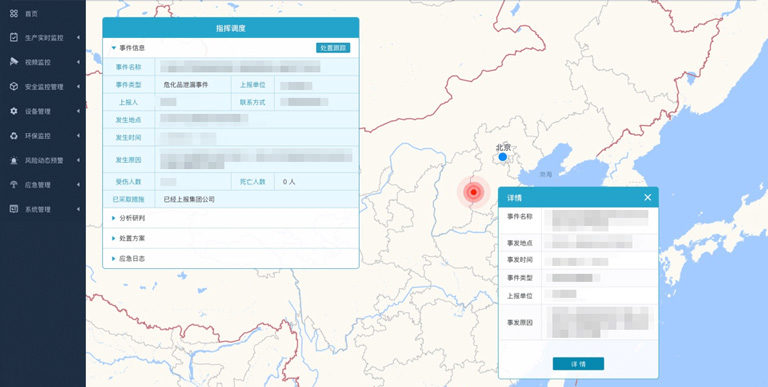Screen dimensions: 768x387
Task: Click the 首页 home icon
Action: (x=14, y=14)
